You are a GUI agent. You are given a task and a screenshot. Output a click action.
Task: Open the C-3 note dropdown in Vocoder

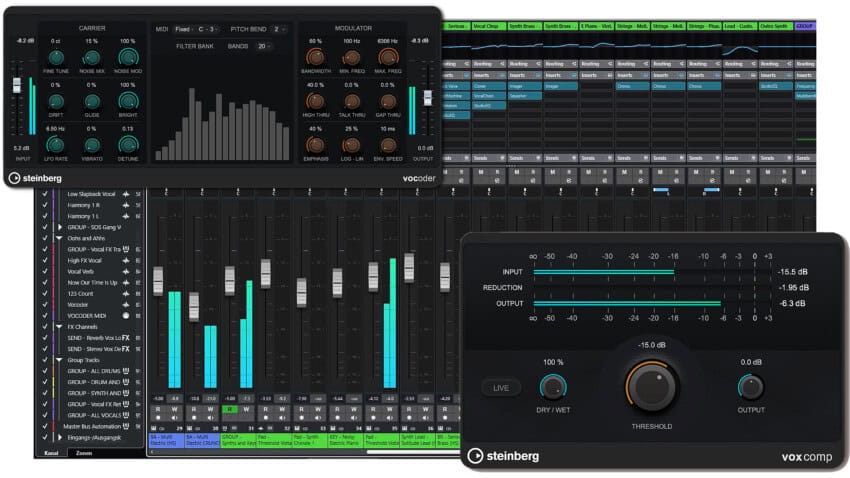[208, 29]
